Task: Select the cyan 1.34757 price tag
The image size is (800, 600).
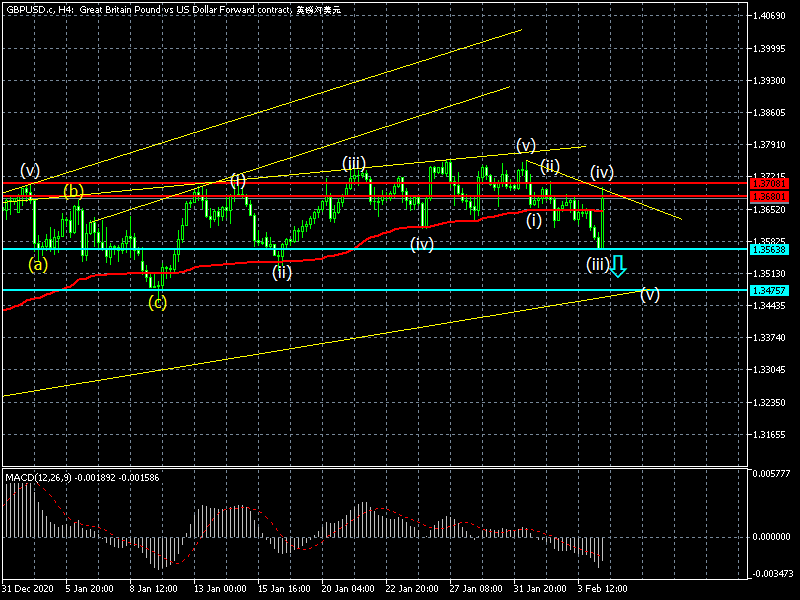Action: (x=770, y=290)
